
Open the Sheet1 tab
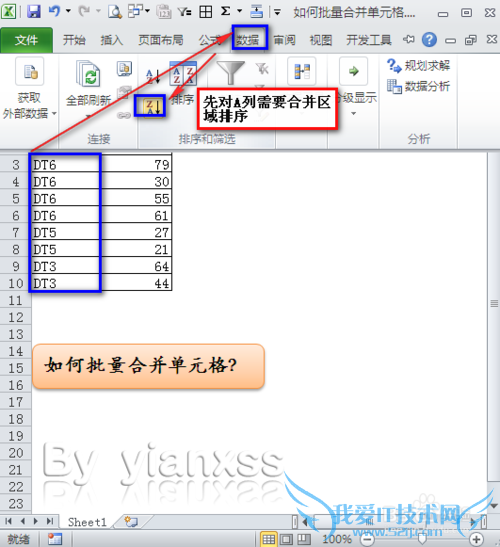point(87,522)
